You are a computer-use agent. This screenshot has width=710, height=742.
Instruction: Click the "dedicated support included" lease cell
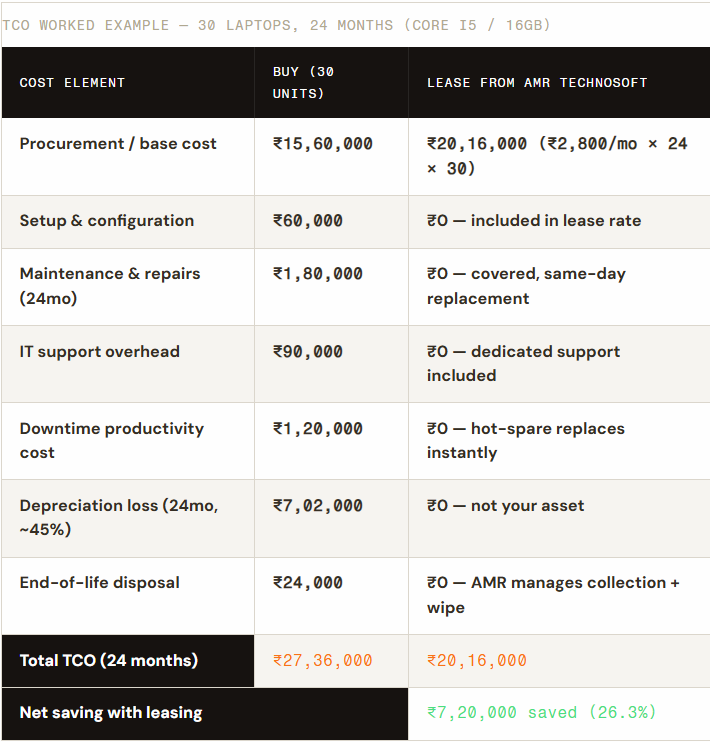click(x=523, y=363)
